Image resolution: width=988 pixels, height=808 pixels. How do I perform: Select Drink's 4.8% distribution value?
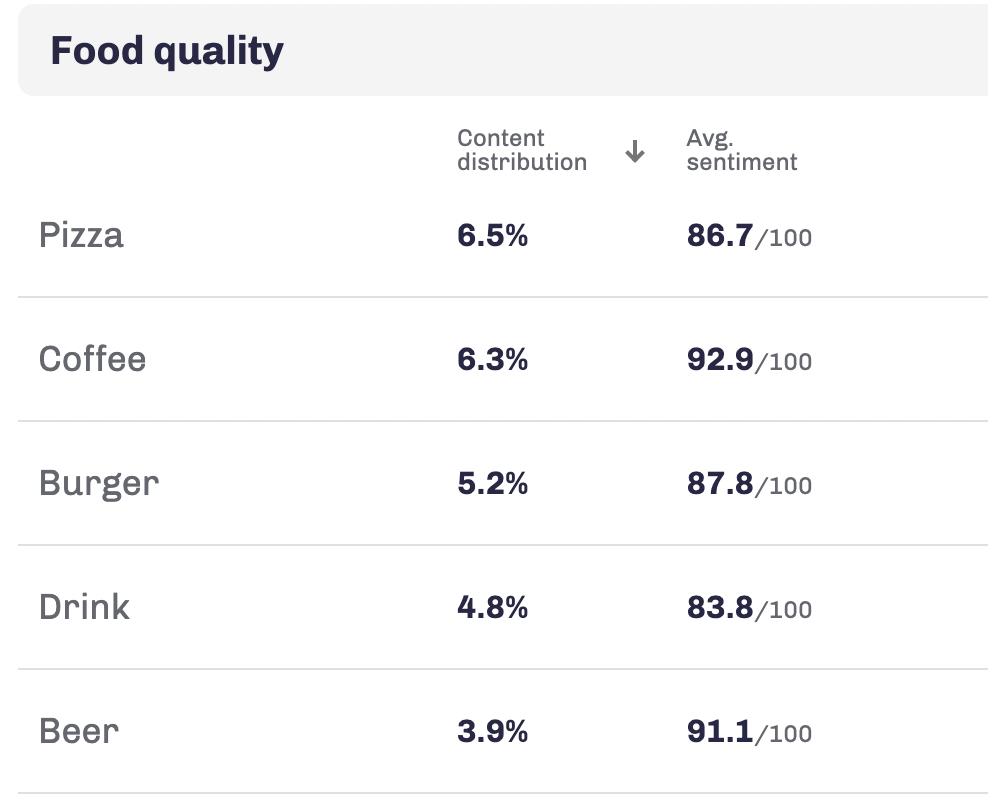492,608
